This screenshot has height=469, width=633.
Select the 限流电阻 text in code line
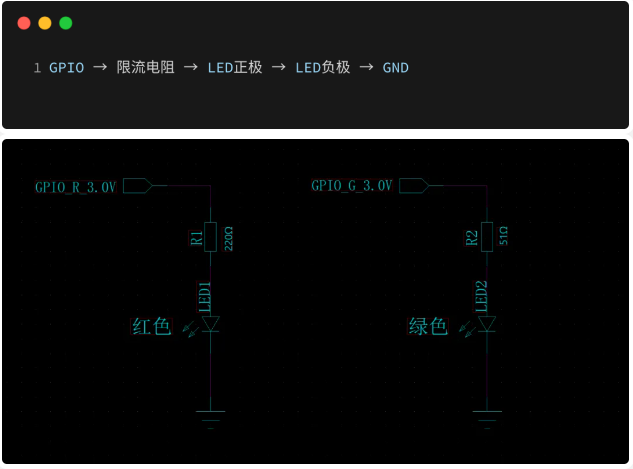146,67
